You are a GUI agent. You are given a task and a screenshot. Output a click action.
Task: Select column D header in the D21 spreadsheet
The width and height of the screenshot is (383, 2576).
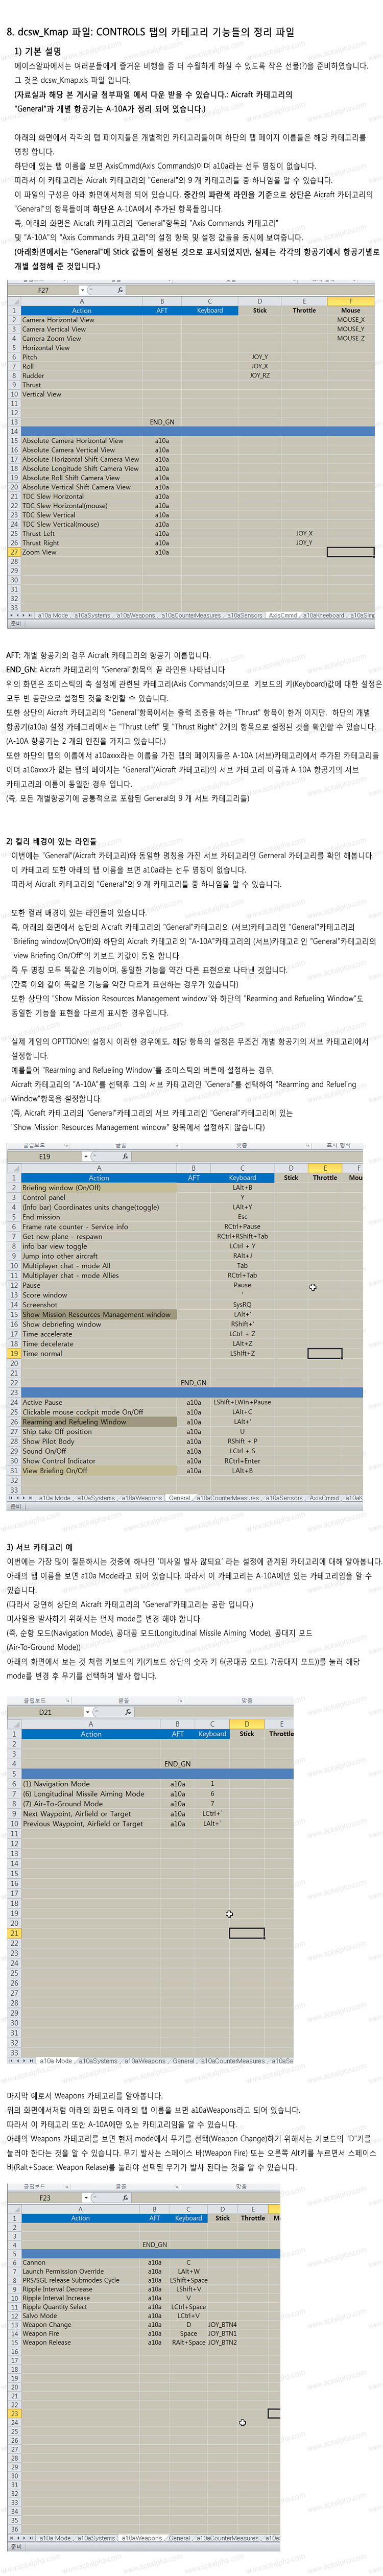[246, 1723]
